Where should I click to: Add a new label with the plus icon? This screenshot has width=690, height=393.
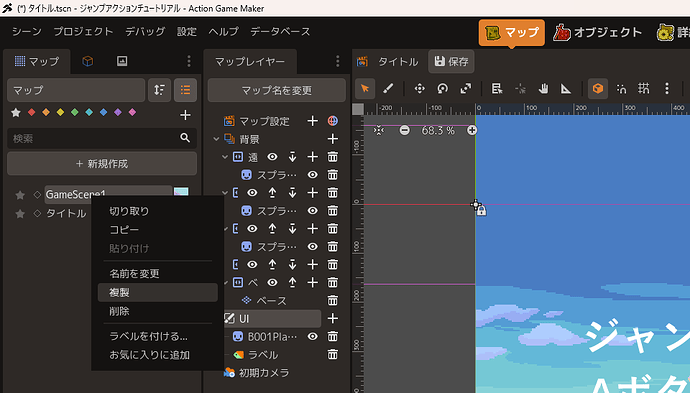pos(185,115)
